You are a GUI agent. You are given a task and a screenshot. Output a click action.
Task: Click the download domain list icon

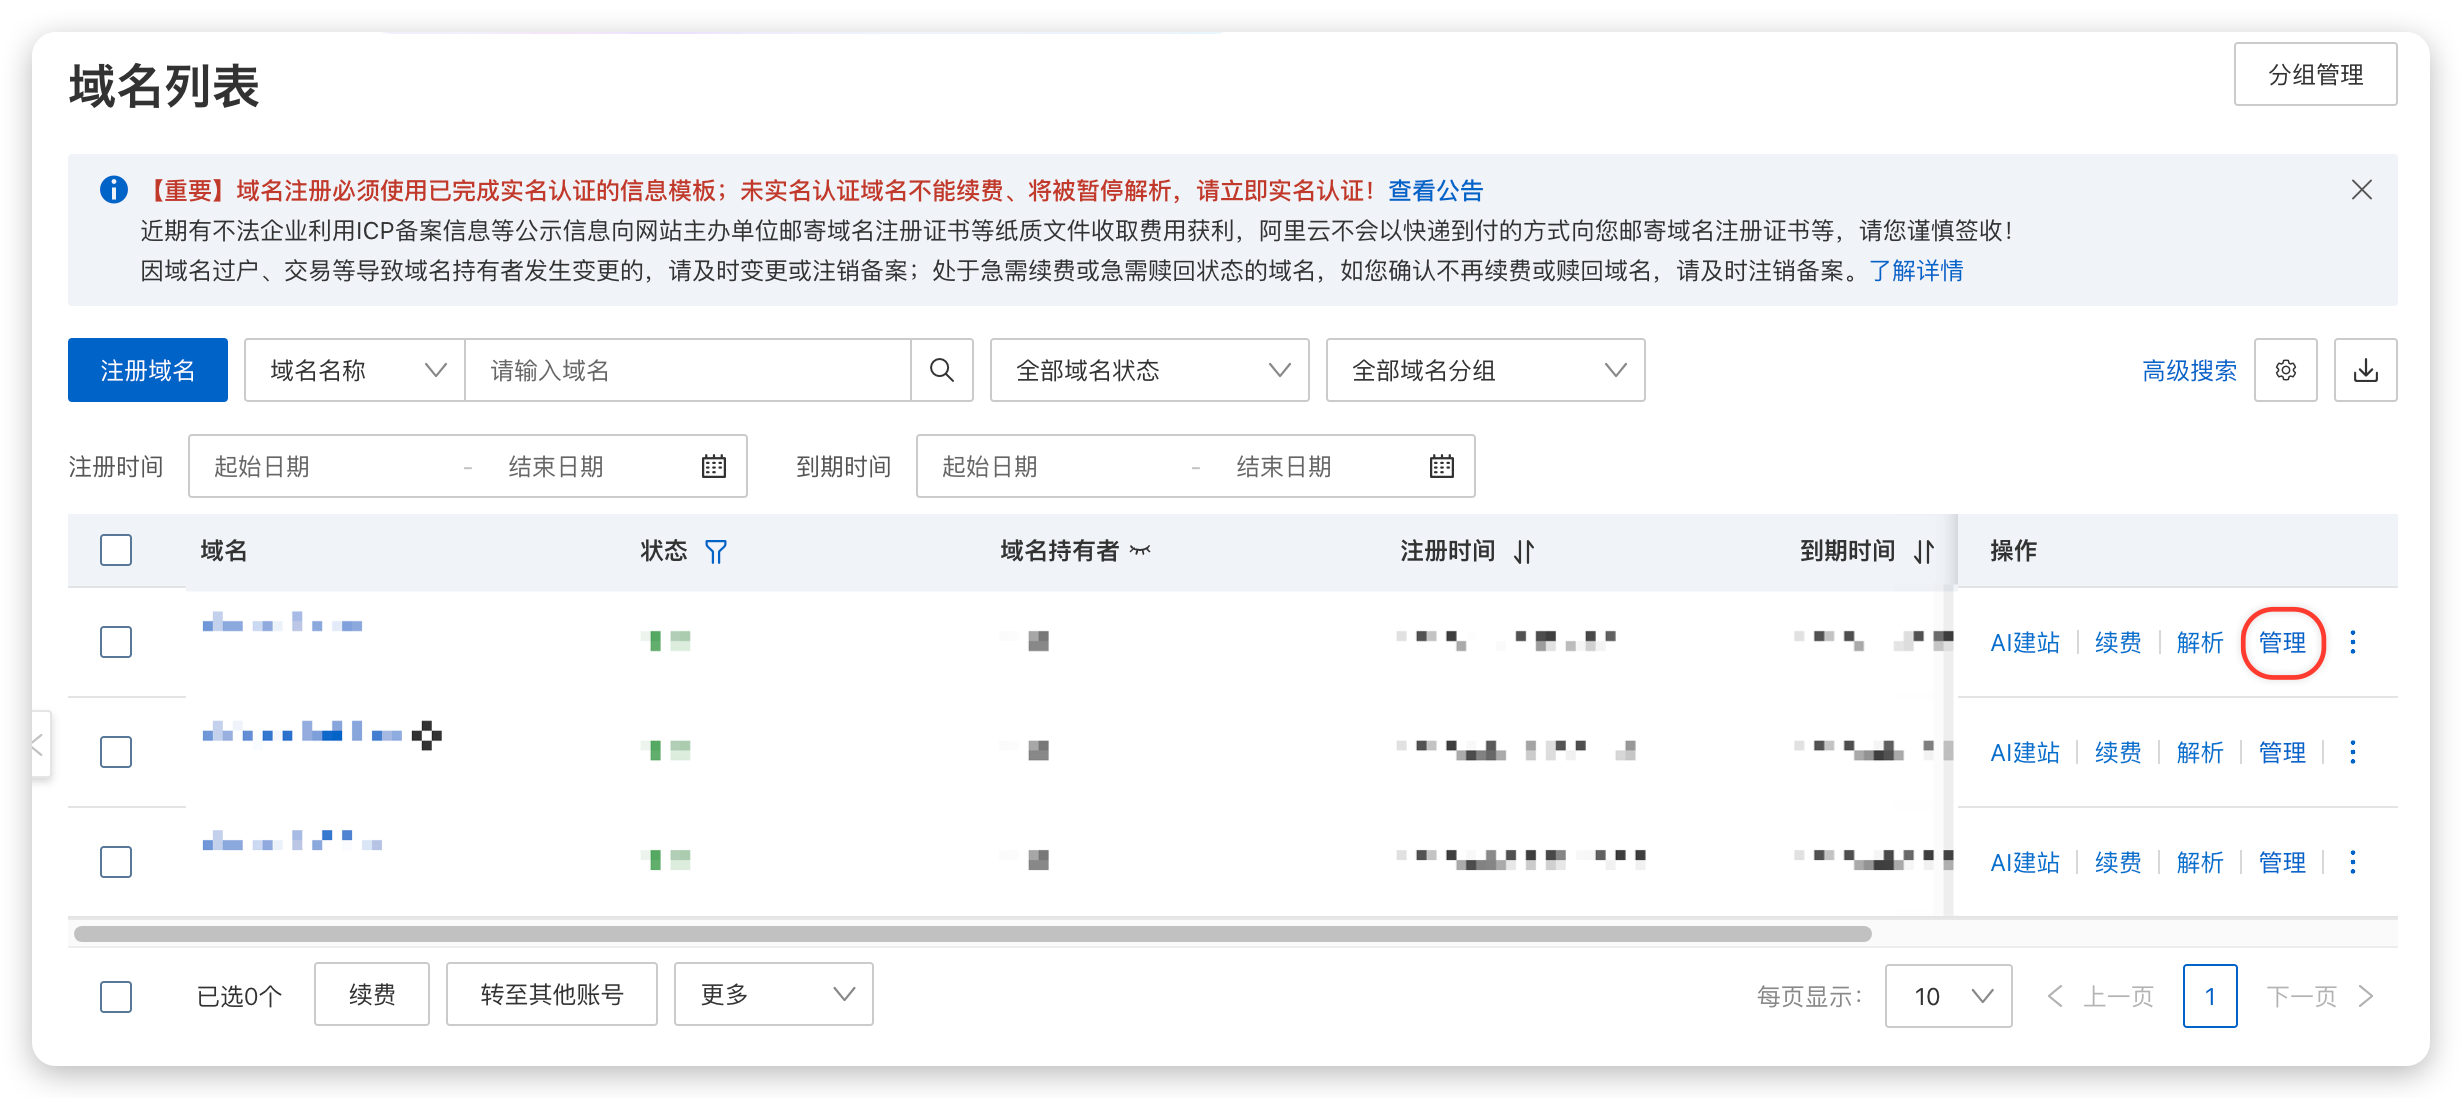2365,370
